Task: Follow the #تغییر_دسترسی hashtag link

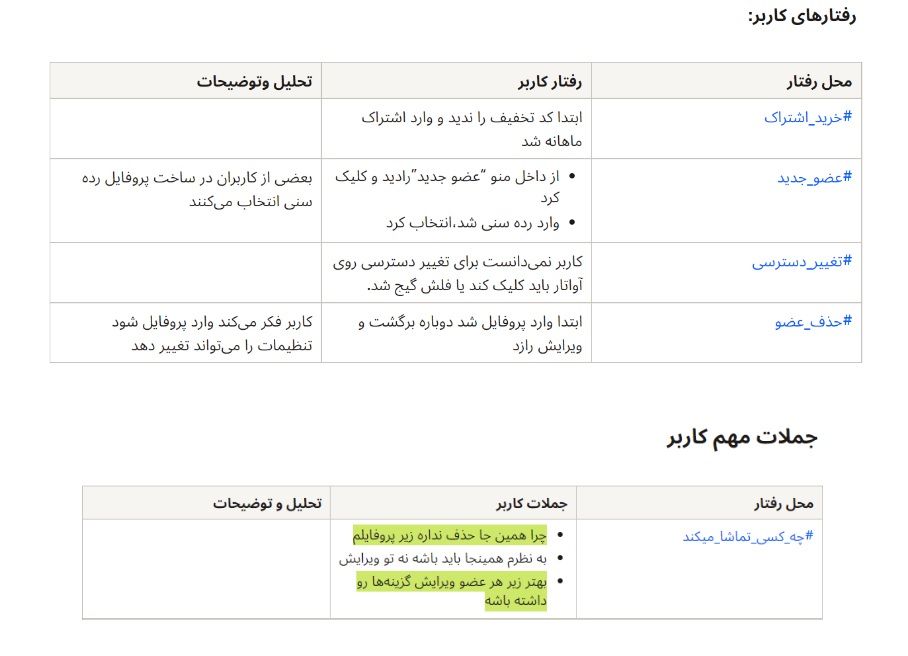Action: pyautogui.click(x=801, y=262)
